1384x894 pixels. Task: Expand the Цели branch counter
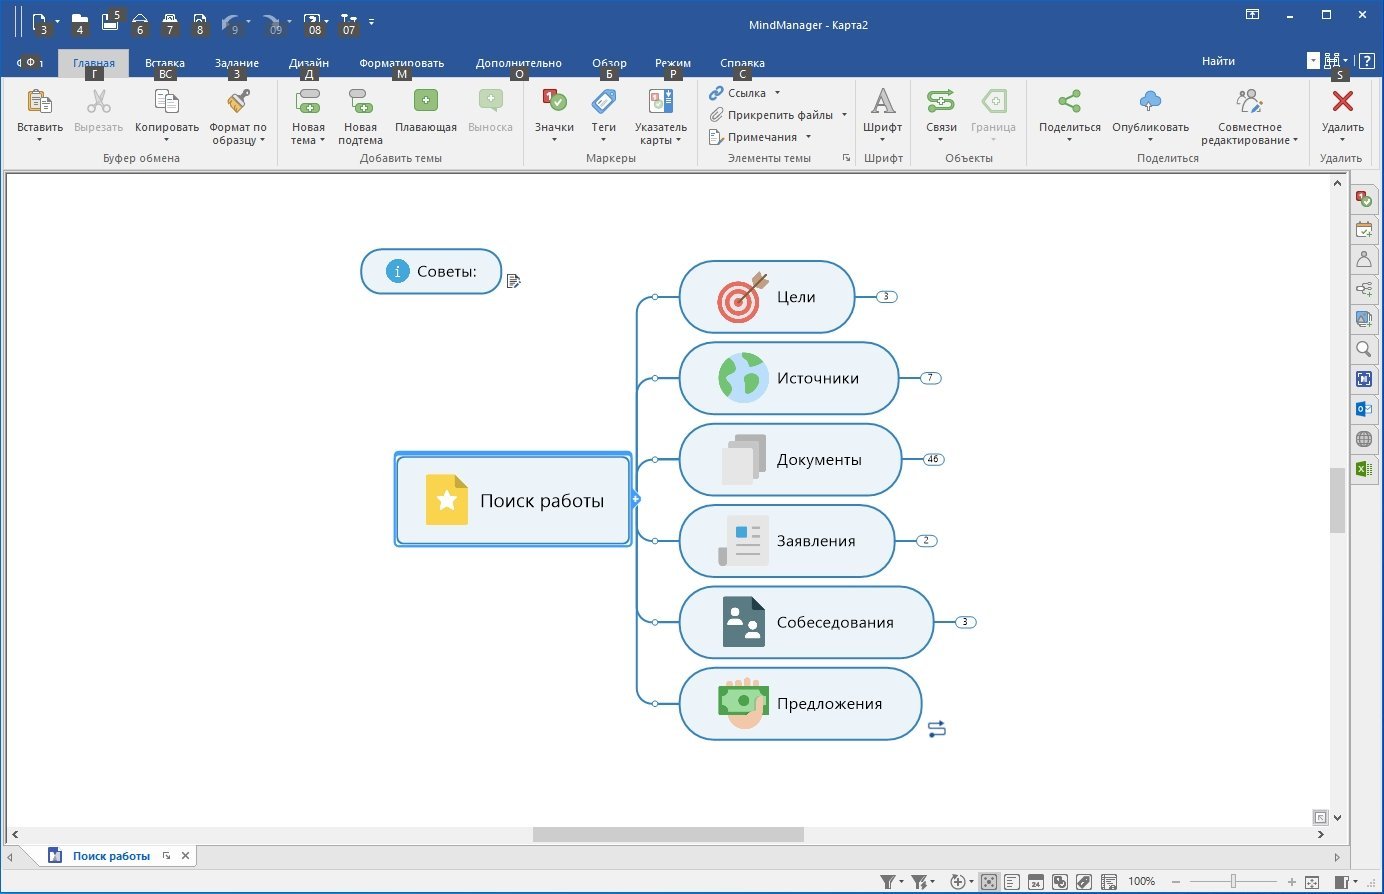886,296
